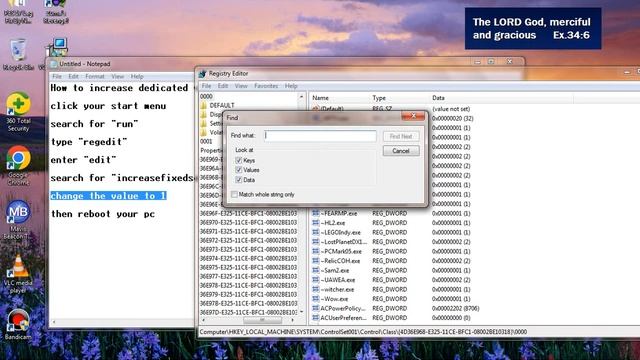Toggle the Data checkbox in Find dialog

(239, 180)
